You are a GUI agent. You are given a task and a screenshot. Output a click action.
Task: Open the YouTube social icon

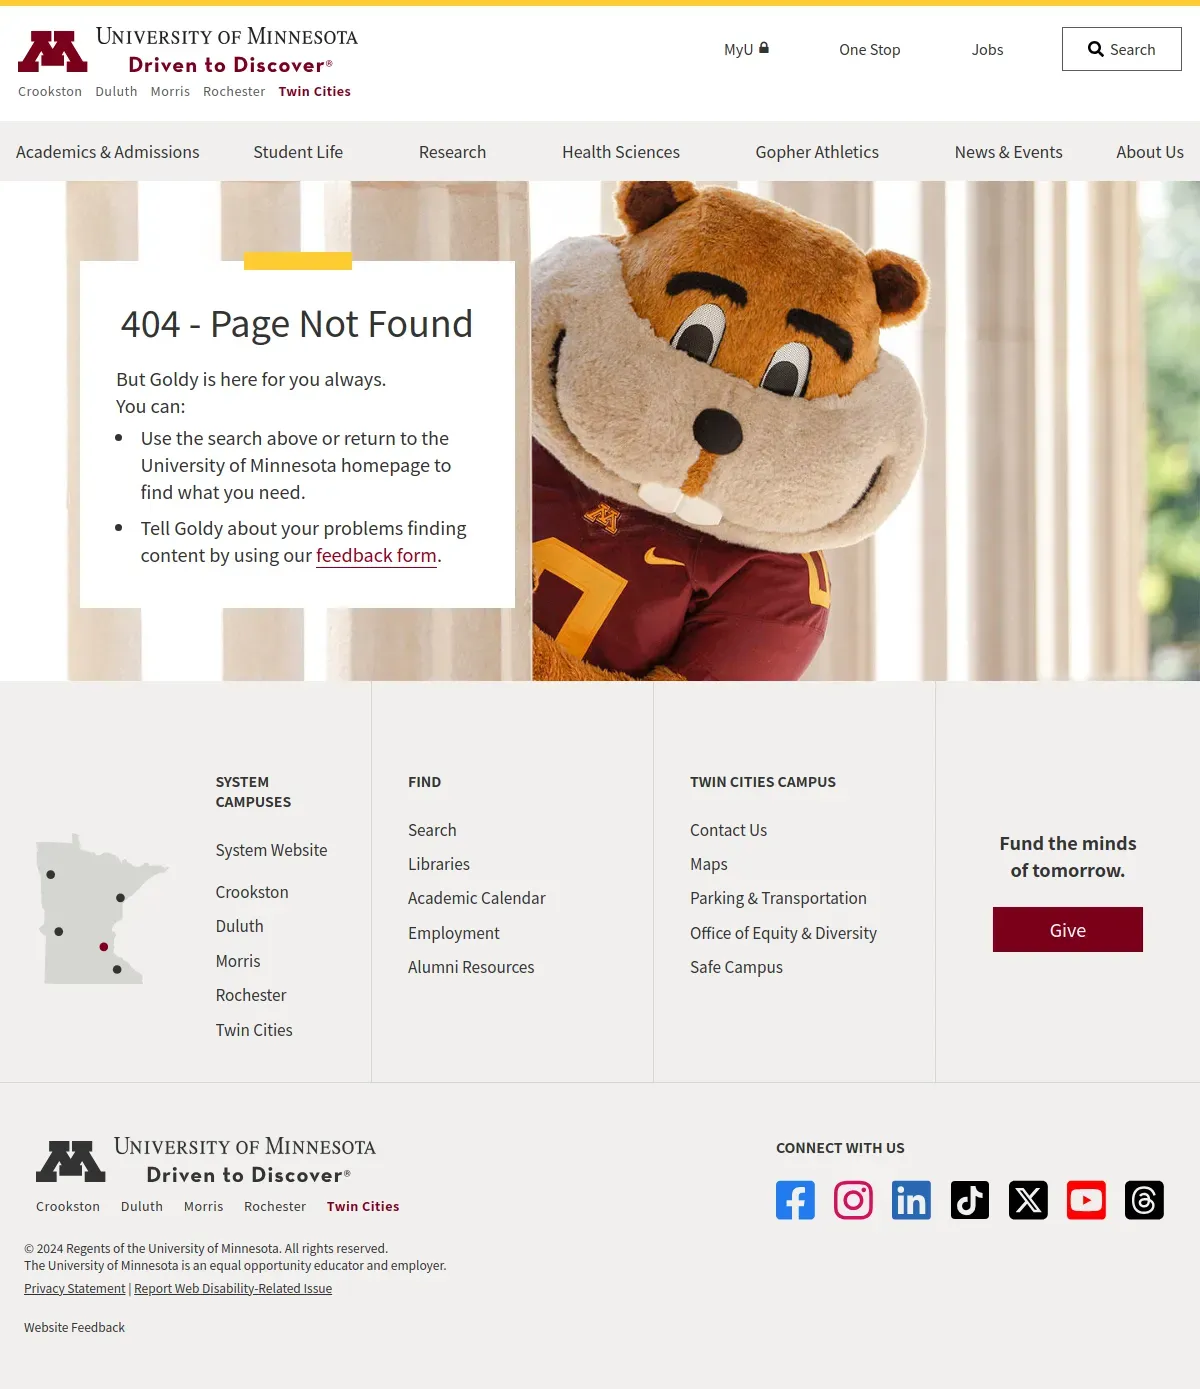pyautogui.click(x=1086, y=1200)
